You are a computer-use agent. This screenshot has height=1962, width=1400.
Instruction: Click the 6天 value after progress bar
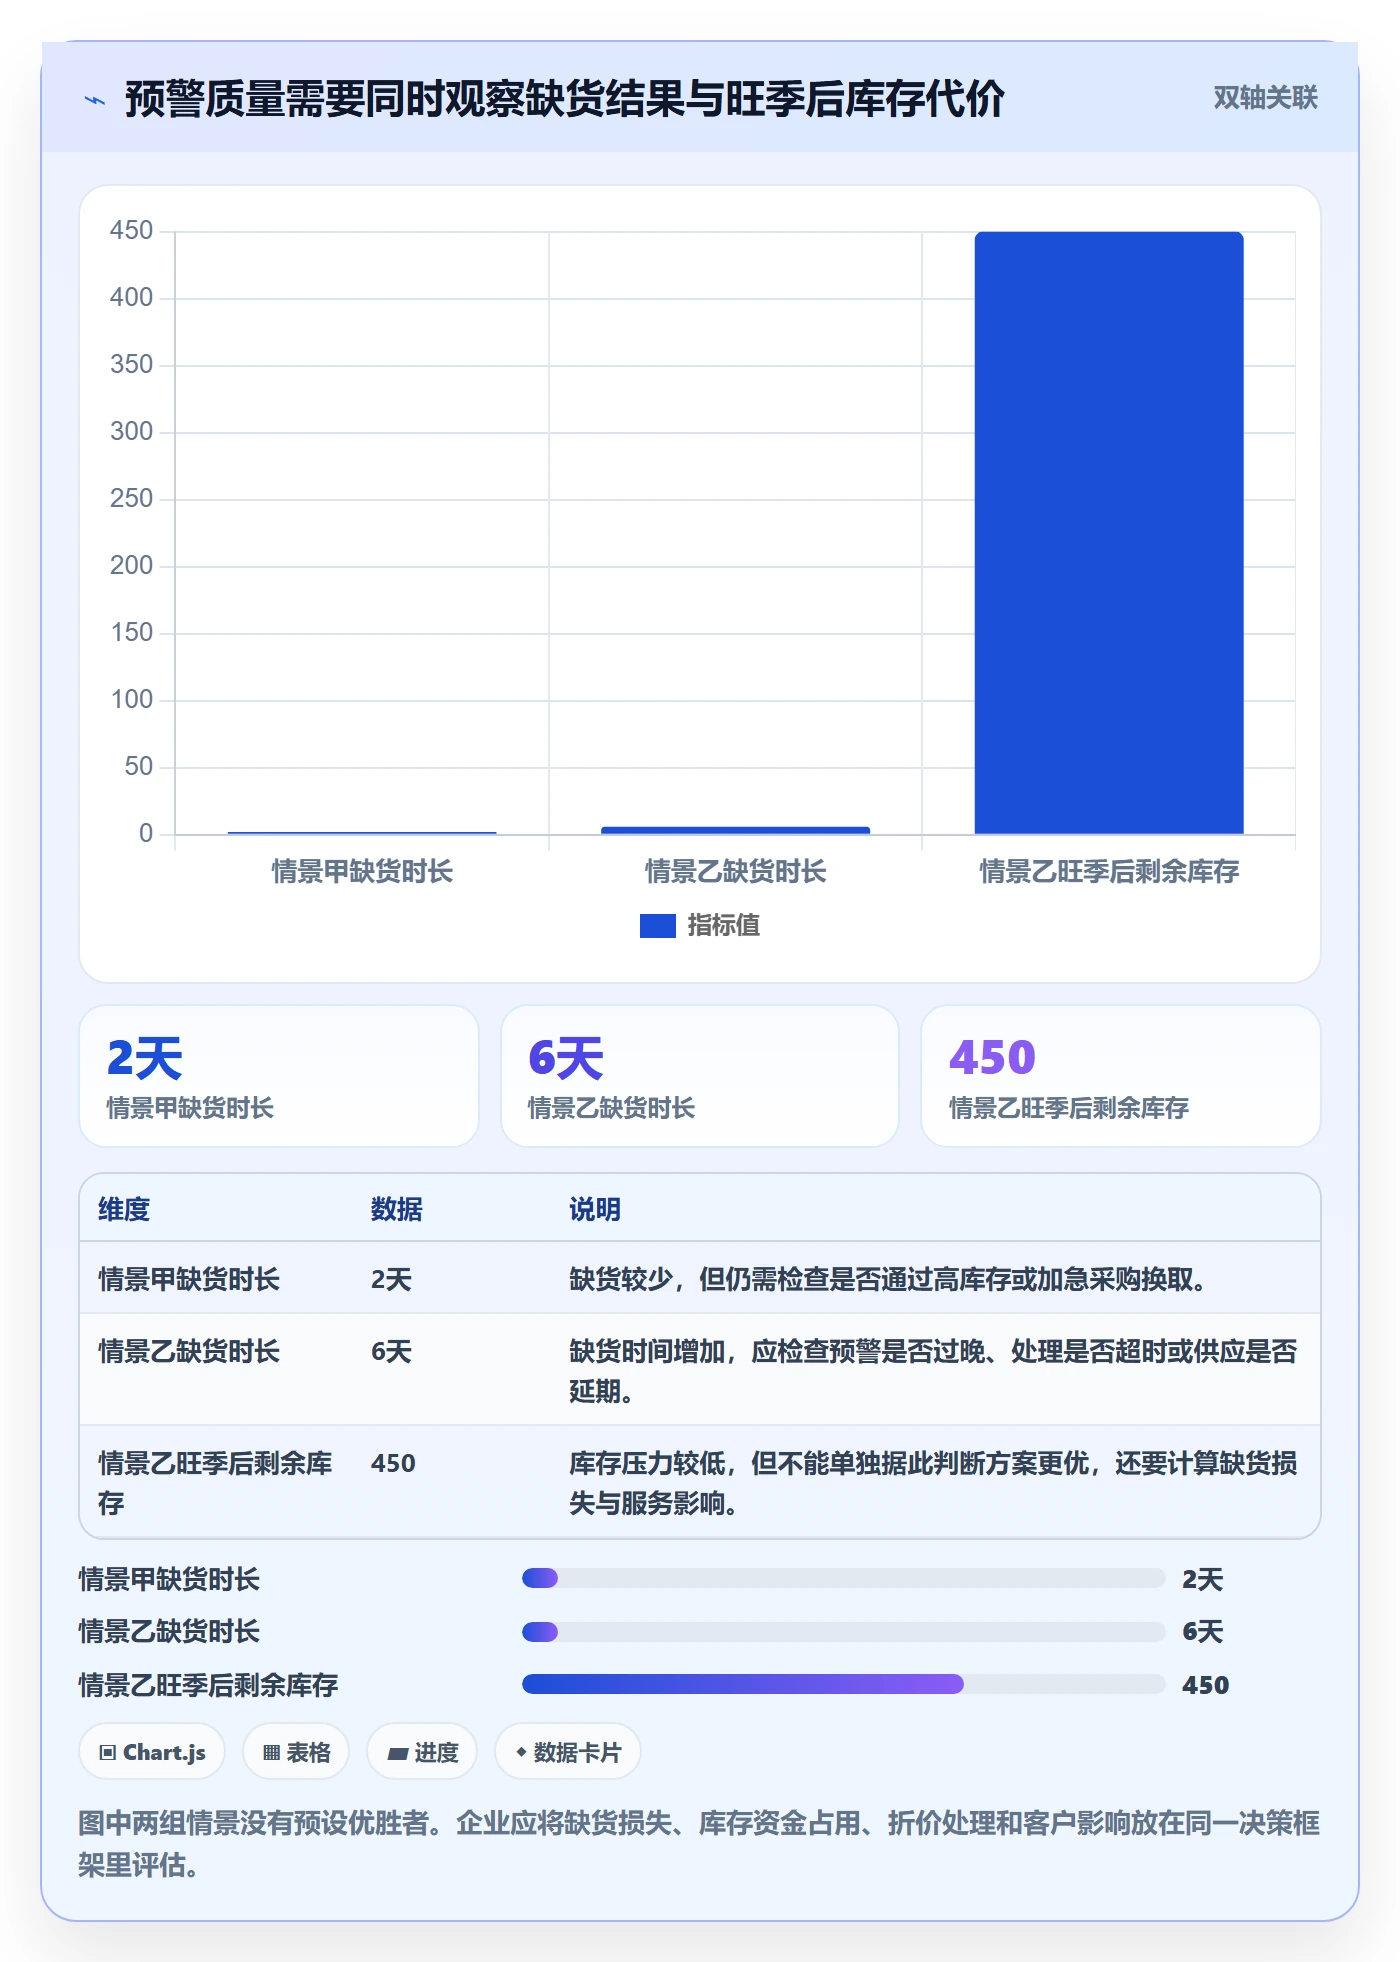[x=1202, y=1632]
